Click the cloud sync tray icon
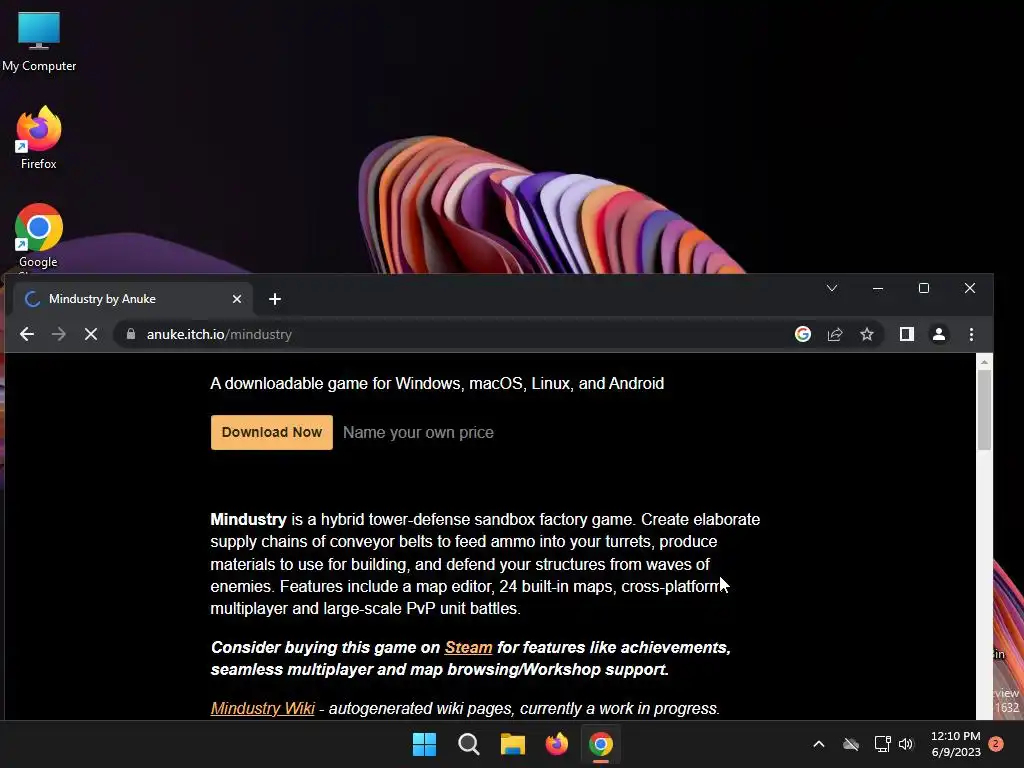The width and height of the screenshot is (1024, 768). [851, 744]
